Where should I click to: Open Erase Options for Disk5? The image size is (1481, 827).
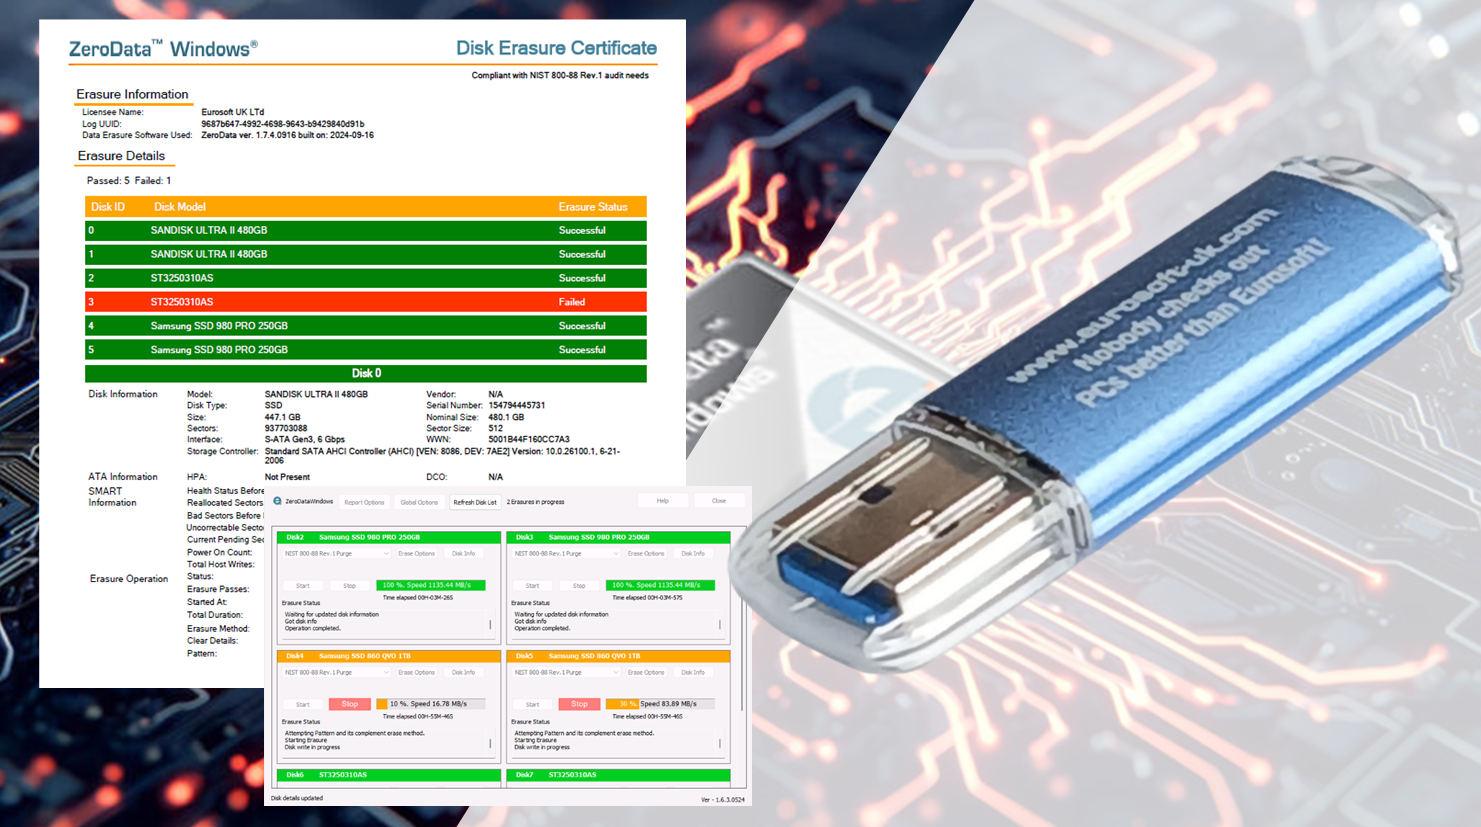pyautogui.click(x=646, y=672)
